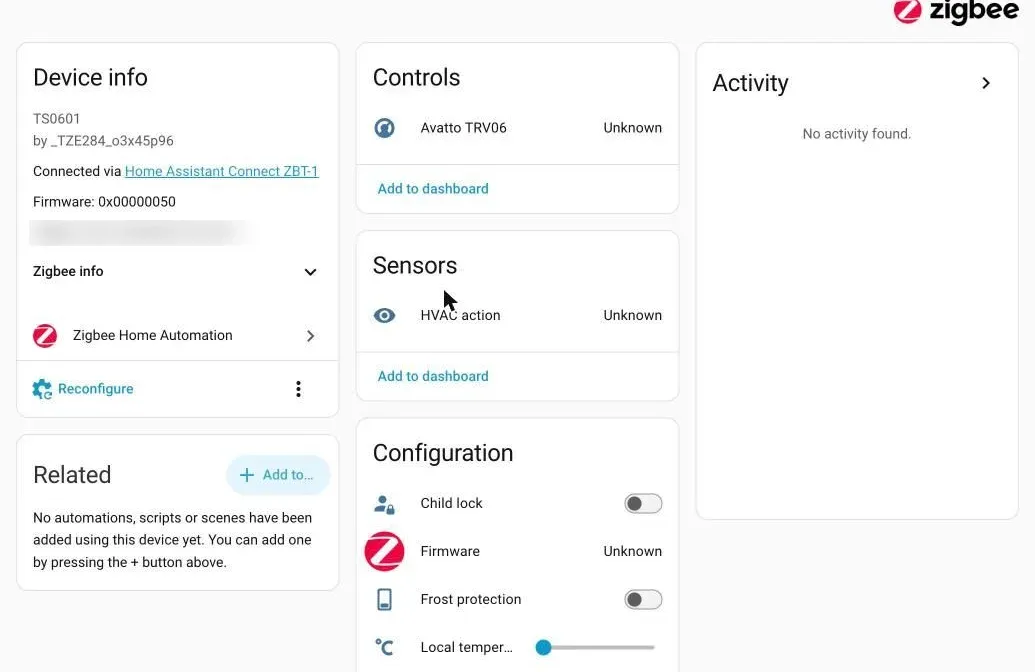
Task: Expand the Zigbee info section
Action: pos(310,272)
